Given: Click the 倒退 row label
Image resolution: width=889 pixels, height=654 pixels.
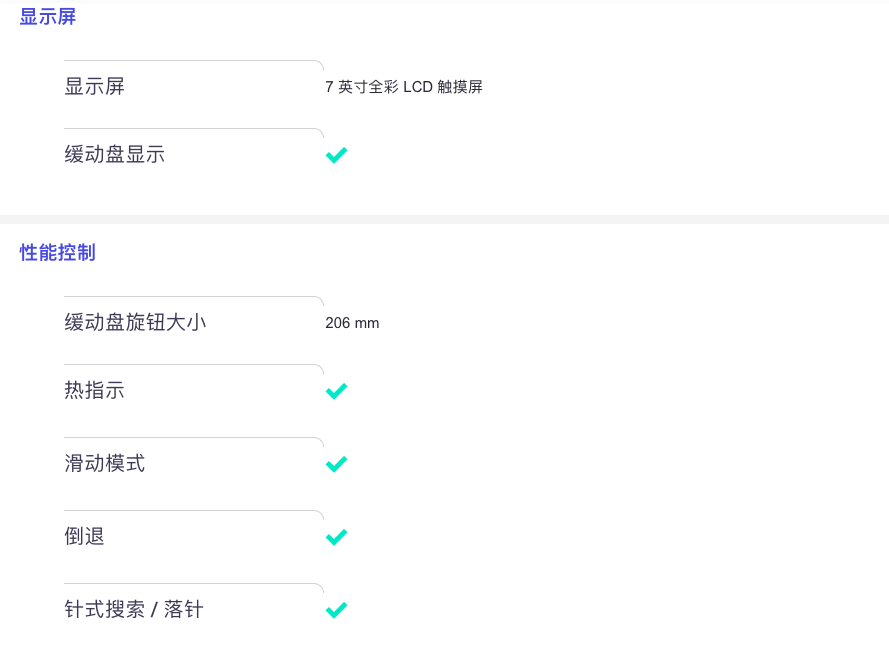Looking at the screenshot, I should click(x=84, y=536).
